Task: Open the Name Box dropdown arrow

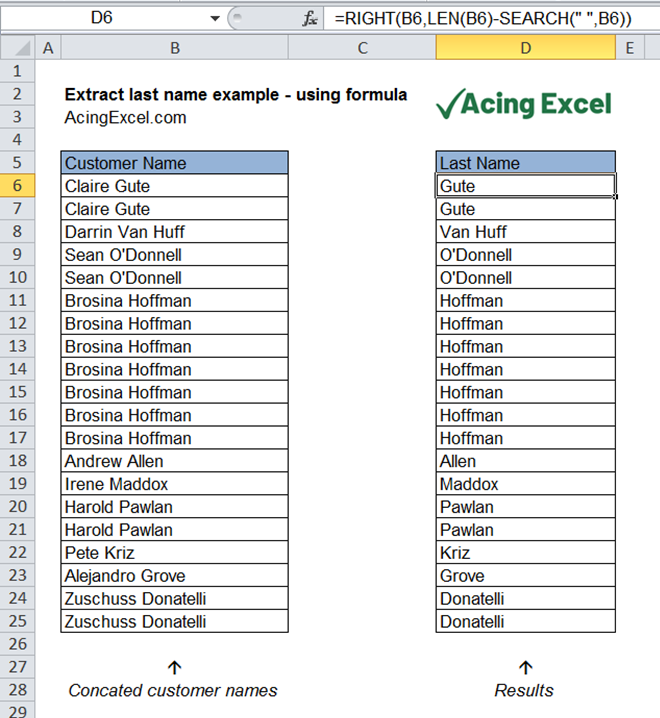Action: coord(214,19)
